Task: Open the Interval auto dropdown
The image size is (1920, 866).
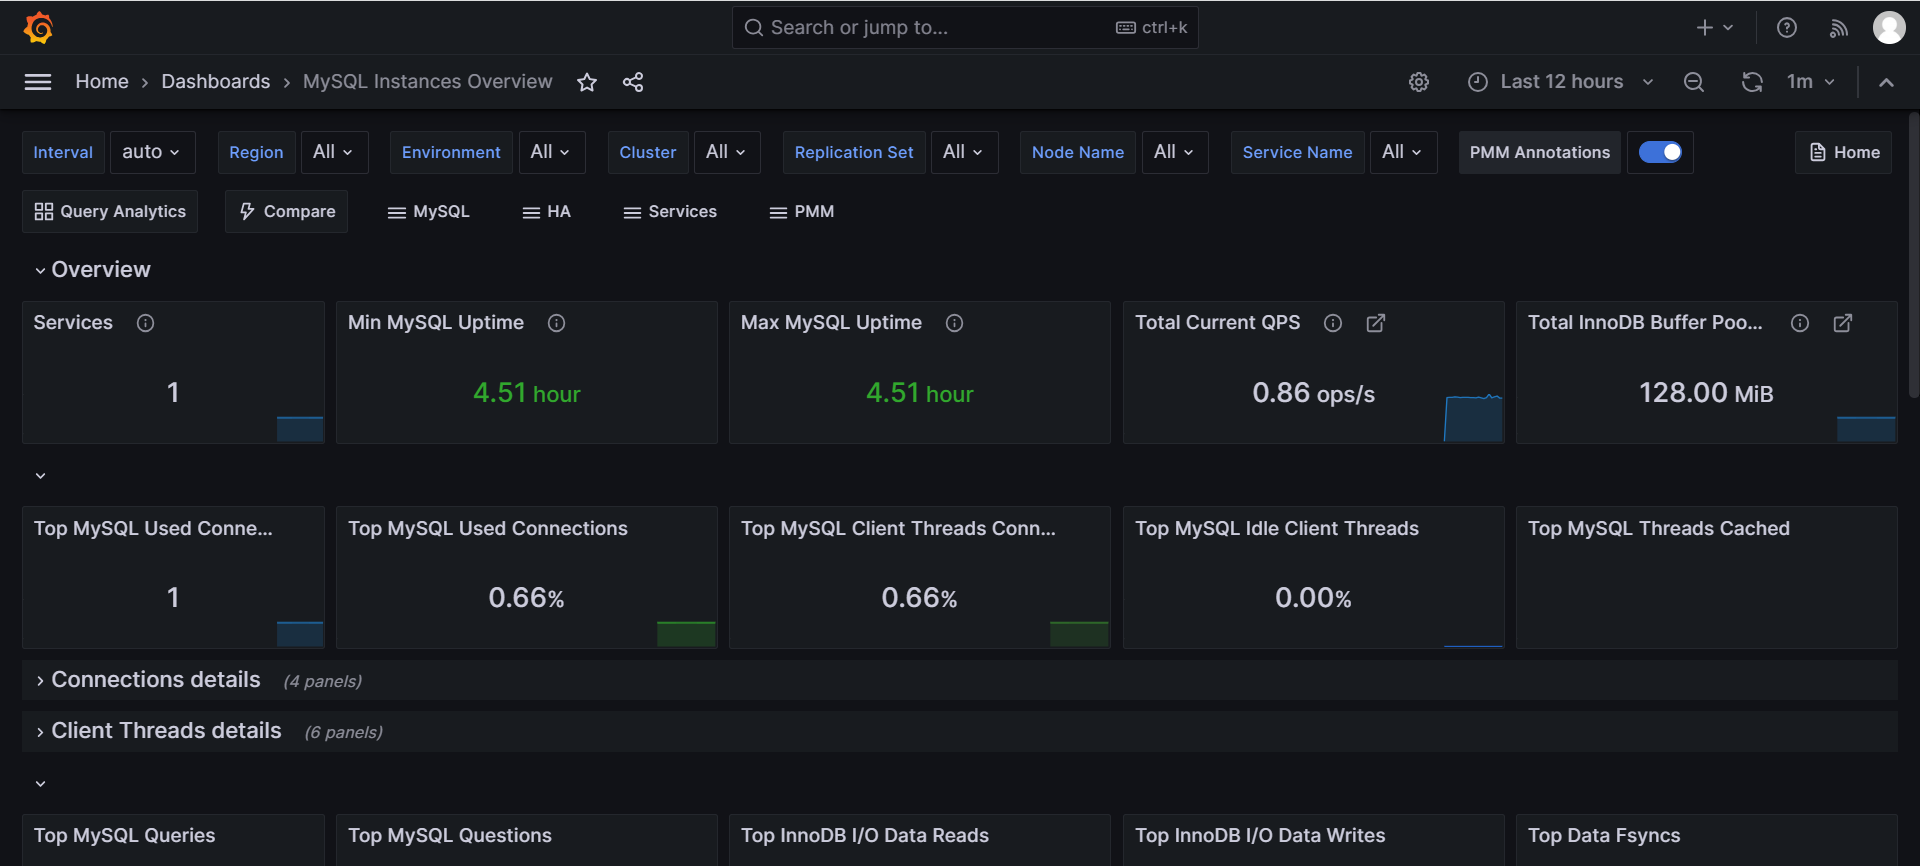Action: pyautogui.click(x=151, y=152)
